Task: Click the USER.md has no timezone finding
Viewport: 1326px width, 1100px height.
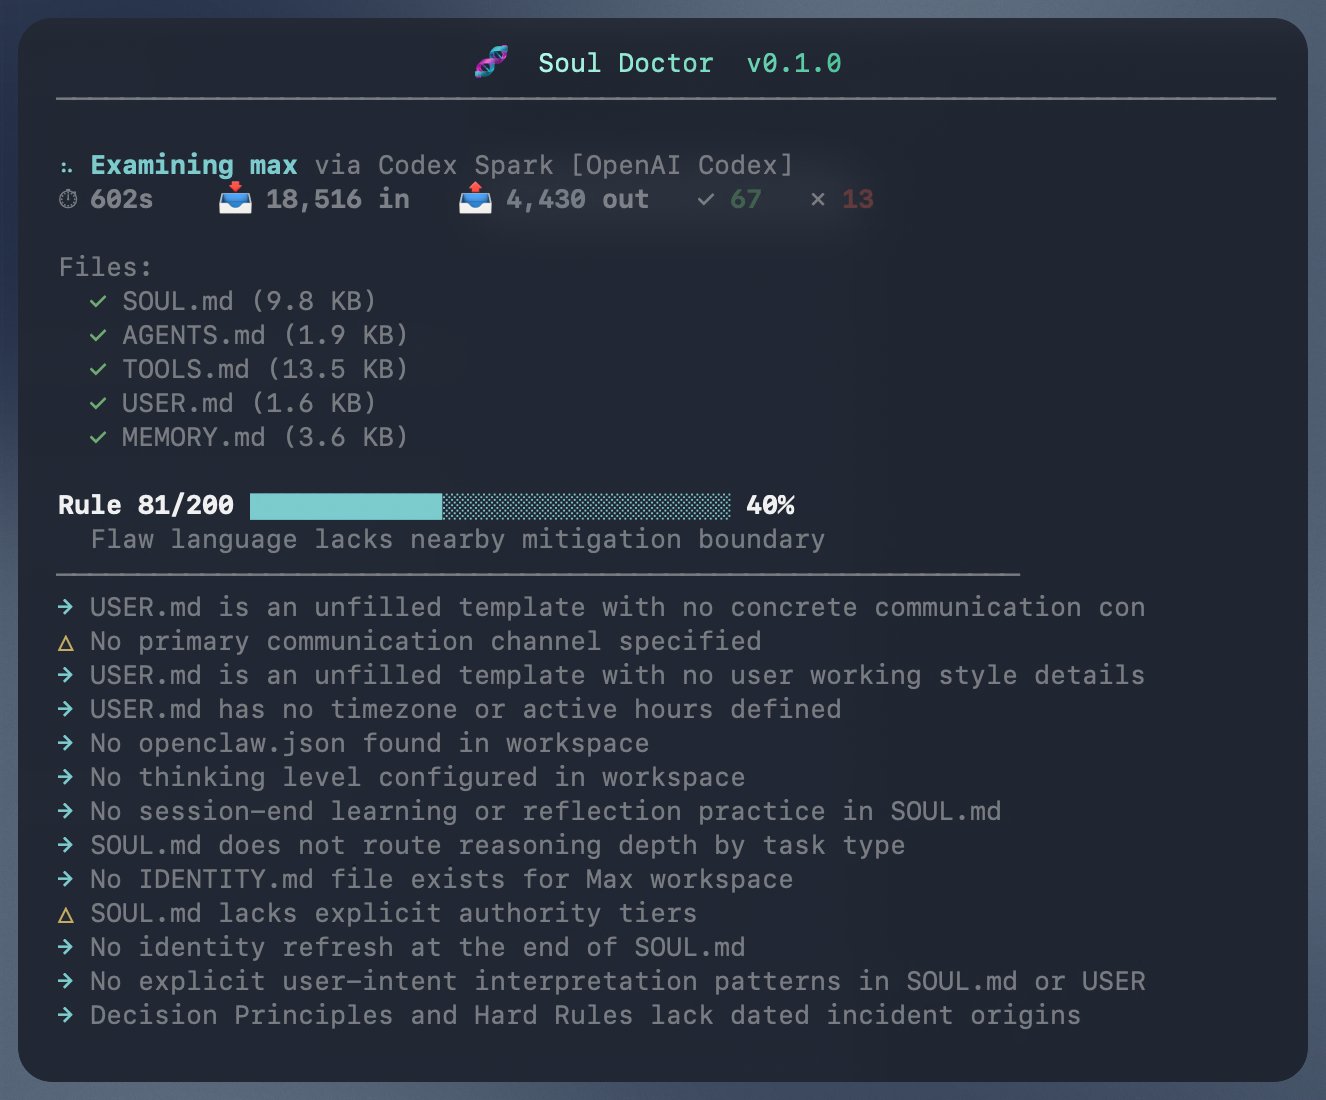Action: [466, 709]
